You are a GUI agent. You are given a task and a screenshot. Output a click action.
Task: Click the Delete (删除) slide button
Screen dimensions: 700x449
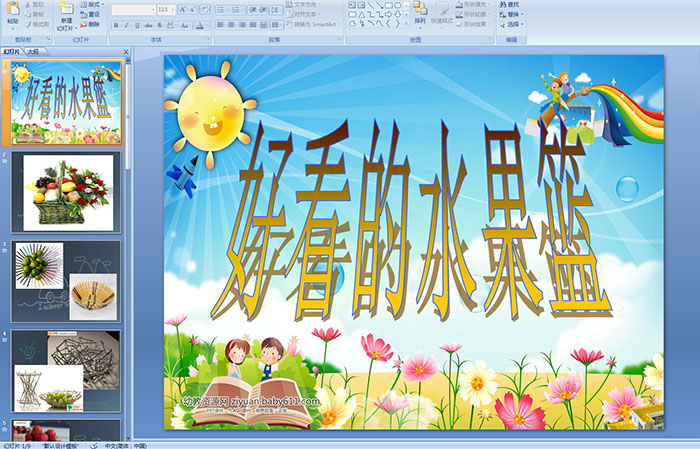coord(90,24)
